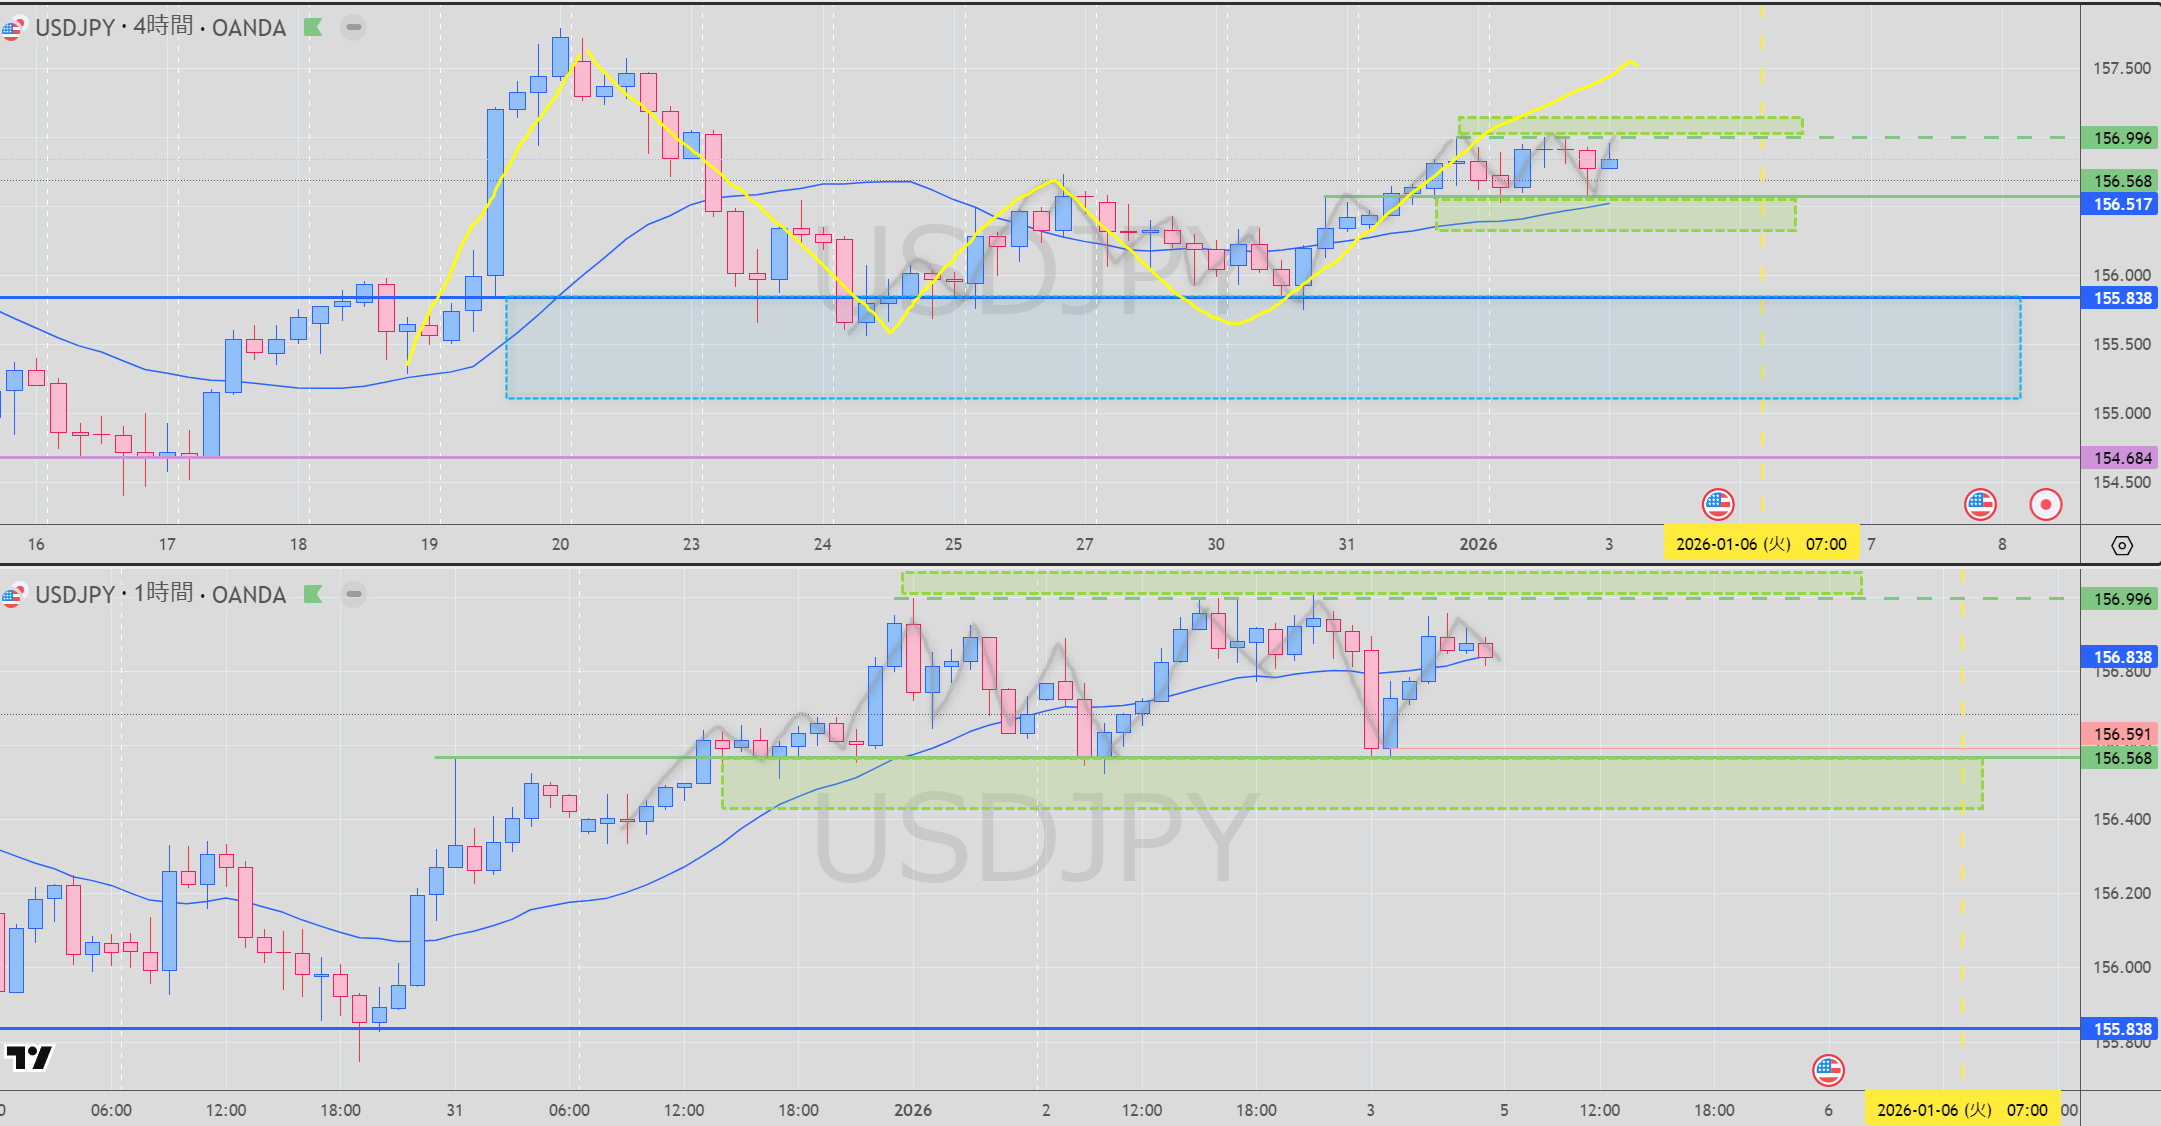Click green flag marker on 4-hour chart title
The image size is (2161, 1126).
click(313, 27)
